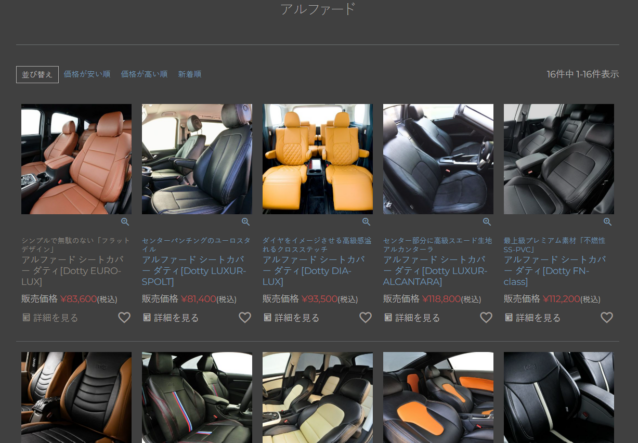Toggle heart for Dotty LUXUR-SPOLT product
This screenshot has width=638, height=443.
tap(245, 318)
